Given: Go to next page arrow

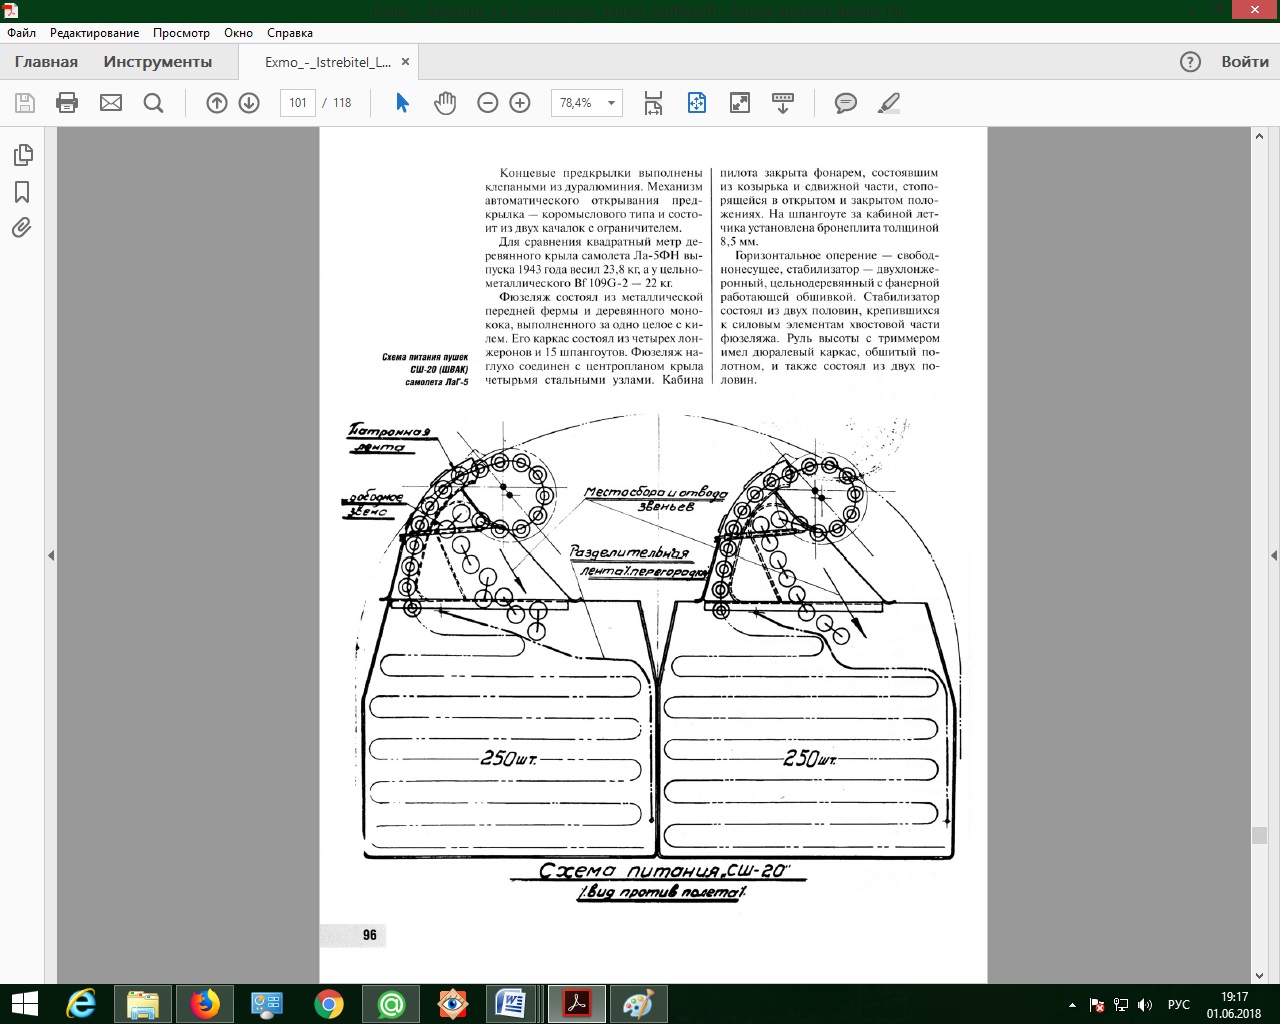Looking at the screenshot, I should pyautogui.click(x=249, y=103).
